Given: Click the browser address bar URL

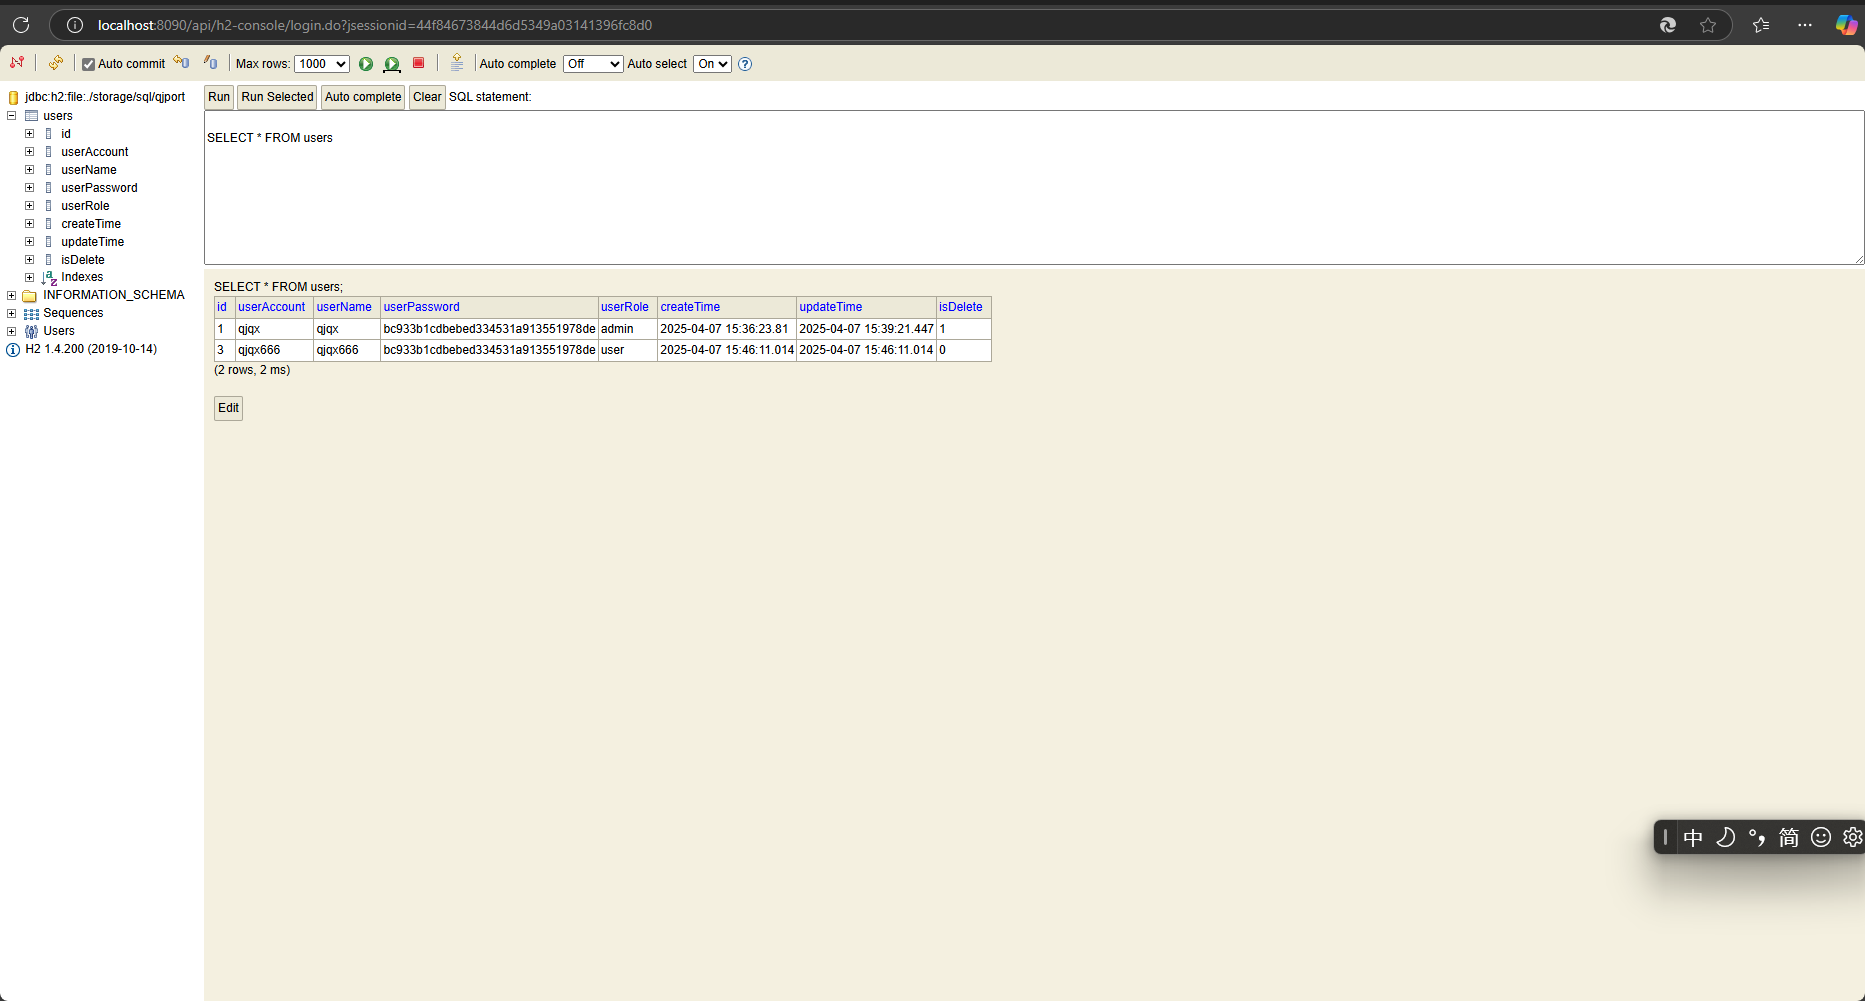Looking at the screenshot, I should pos(375,25).
